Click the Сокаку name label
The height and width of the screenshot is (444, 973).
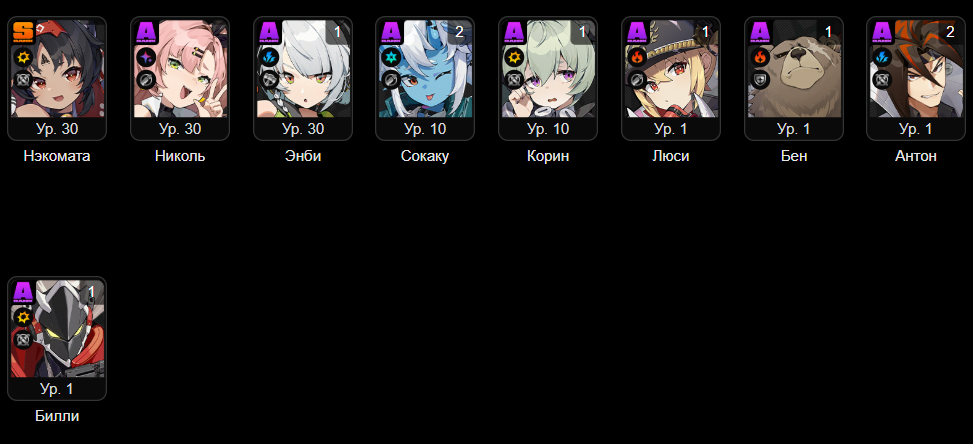coord(425,156)
